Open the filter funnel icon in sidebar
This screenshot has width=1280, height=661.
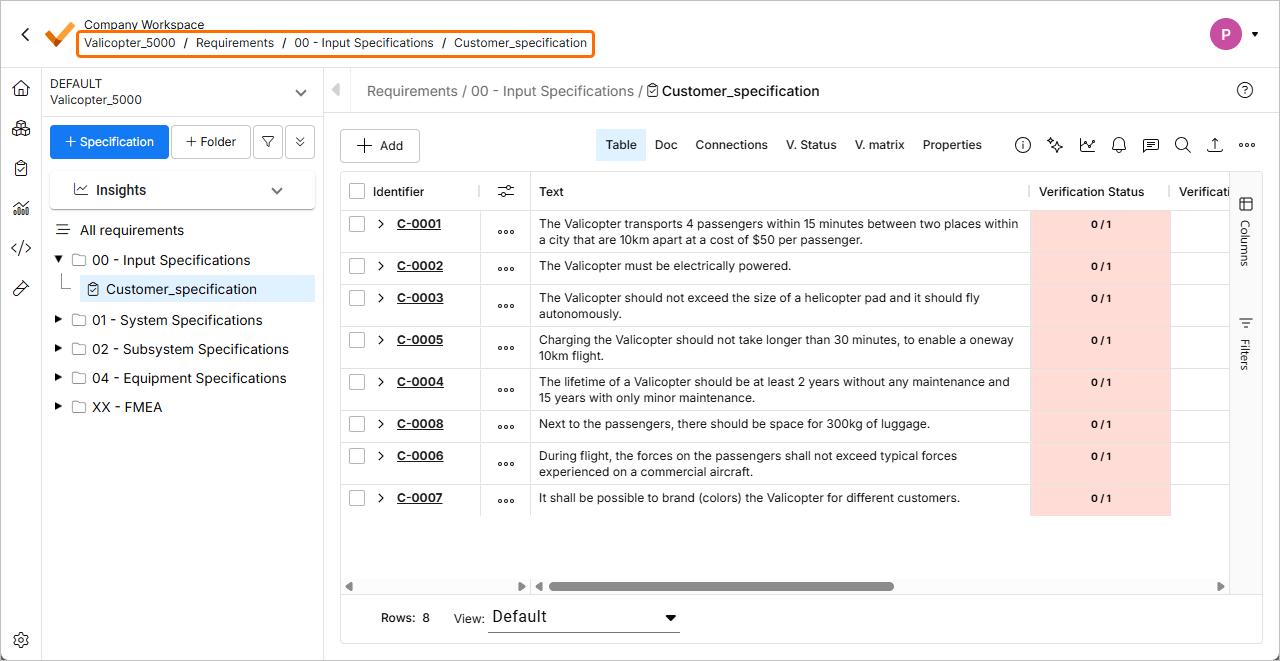pos(267,142)
